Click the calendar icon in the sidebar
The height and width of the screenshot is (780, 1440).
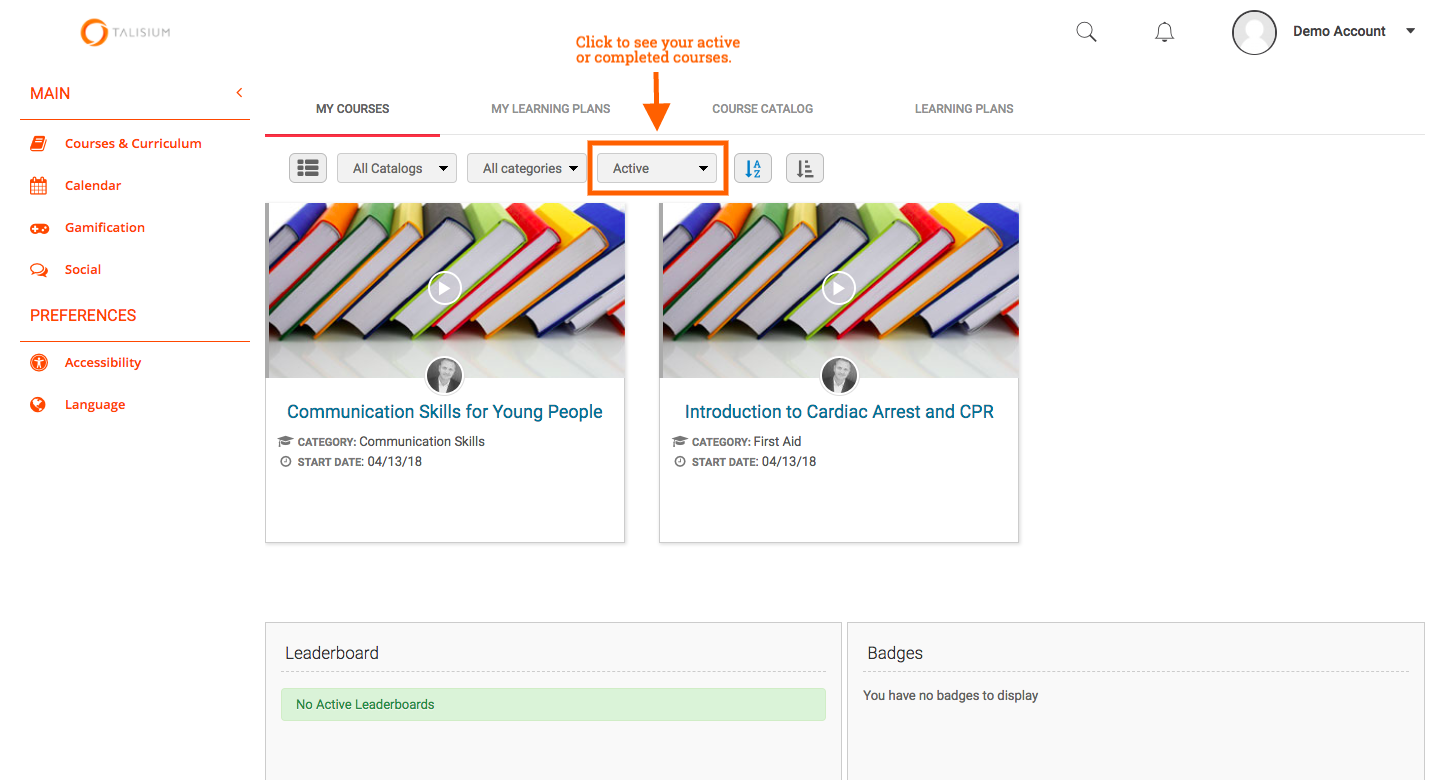(38, 186)
